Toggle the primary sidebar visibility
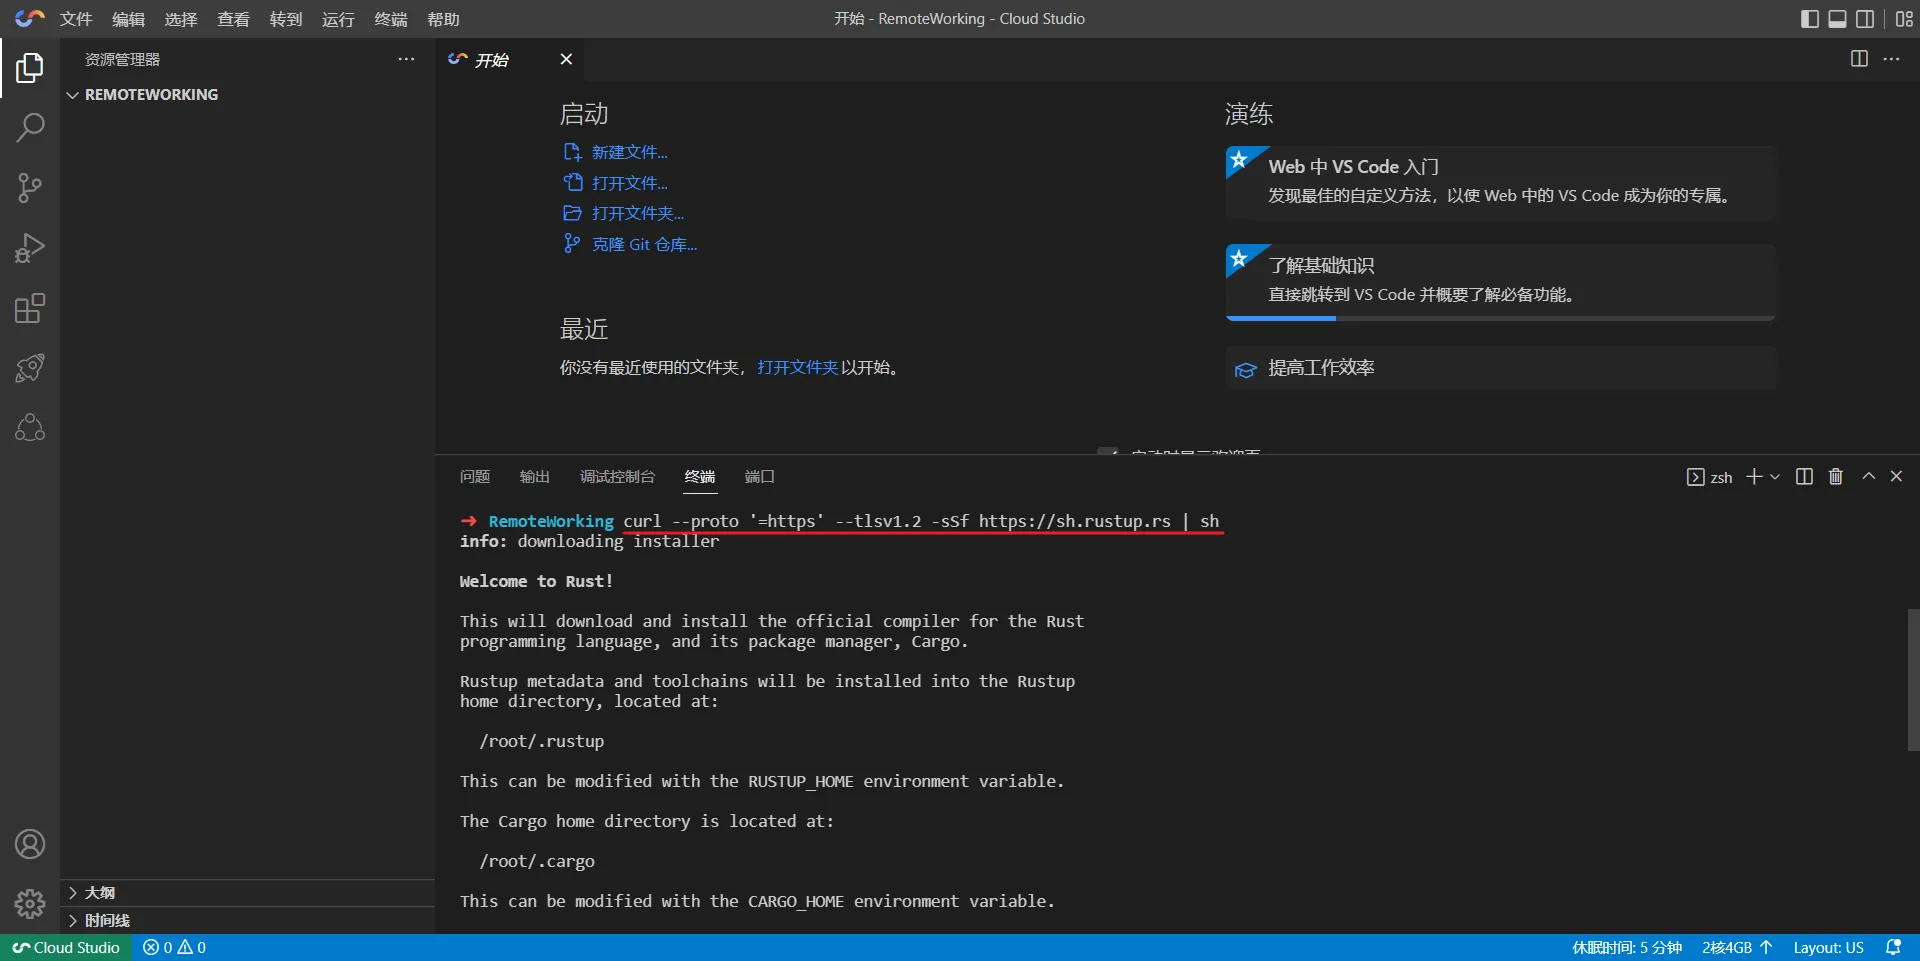Image resolution: width=1920 pixels, height=961 pixels. (1809, 18)
